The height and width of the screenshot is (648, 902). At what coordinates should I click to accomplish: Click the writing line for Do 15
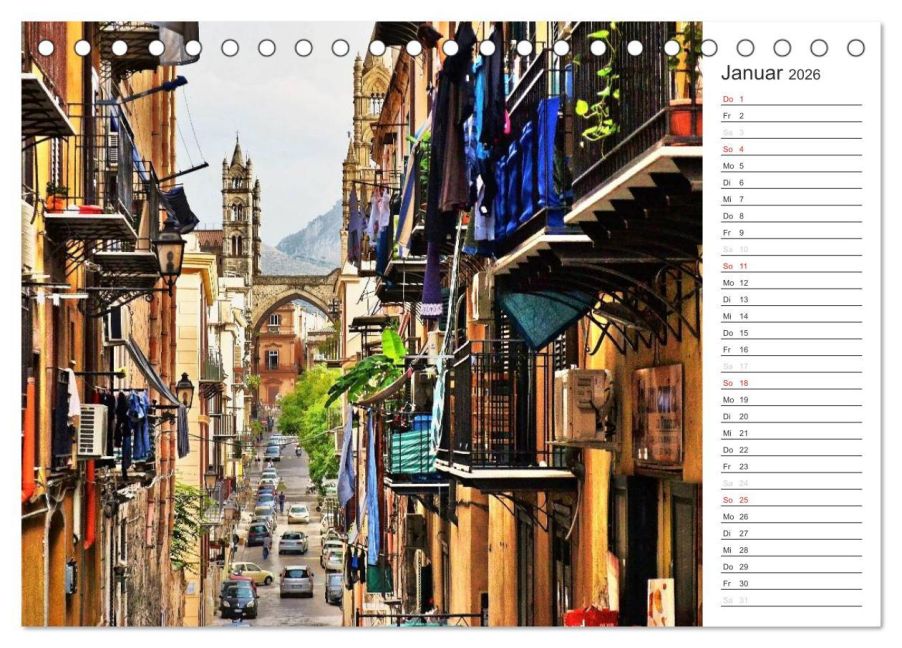point(800,335)
